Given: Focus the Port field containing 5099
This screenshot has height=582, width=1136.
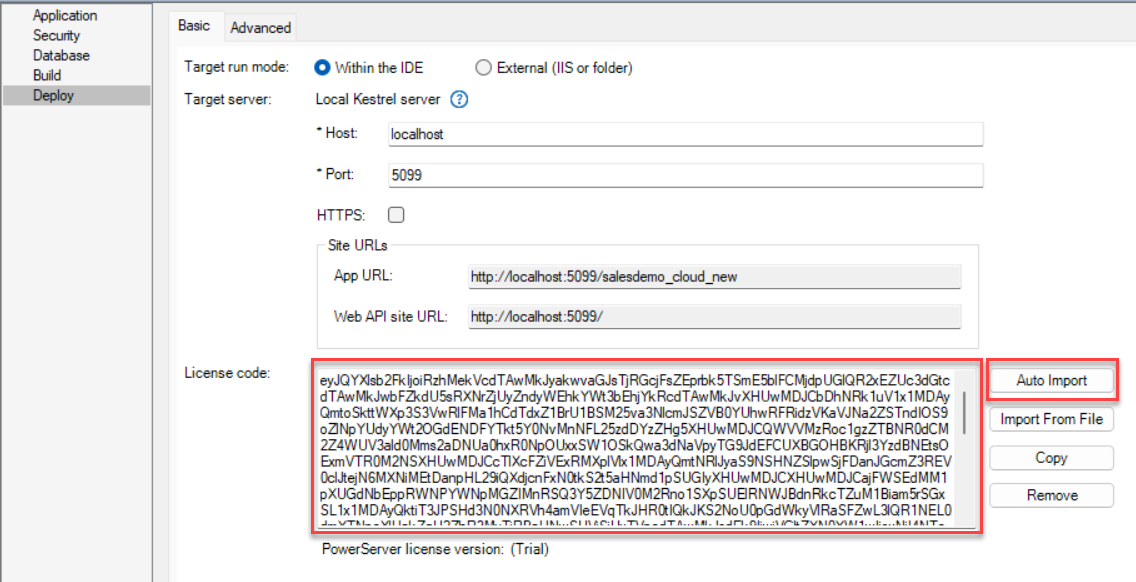Looking at the screenshot, I should 685,175.
